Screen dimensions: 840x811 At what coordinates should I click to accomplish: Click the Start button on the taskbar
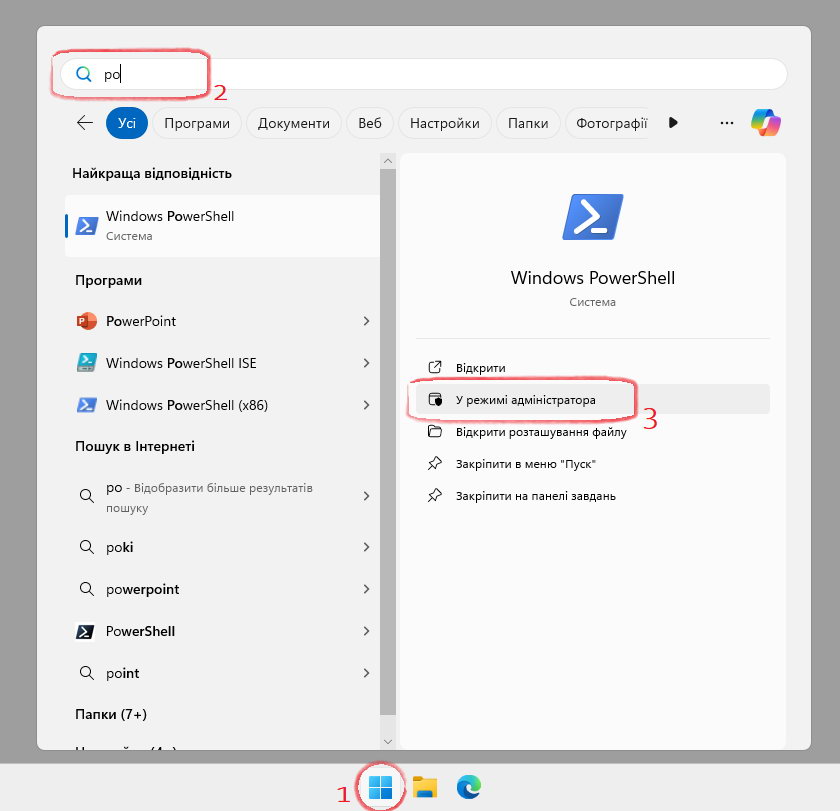pos(380,787)
